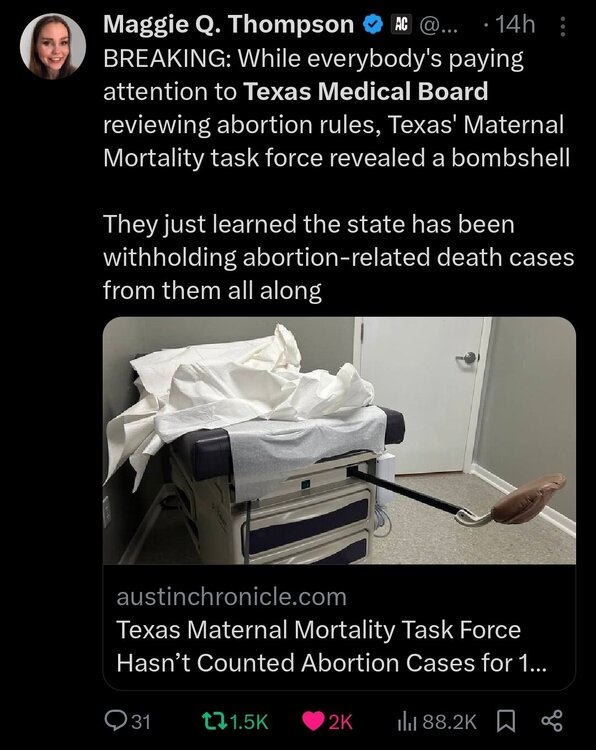The width and height of the screenshot is (596, 750).
Task: Click the 2K likes count
Action: 341,722
